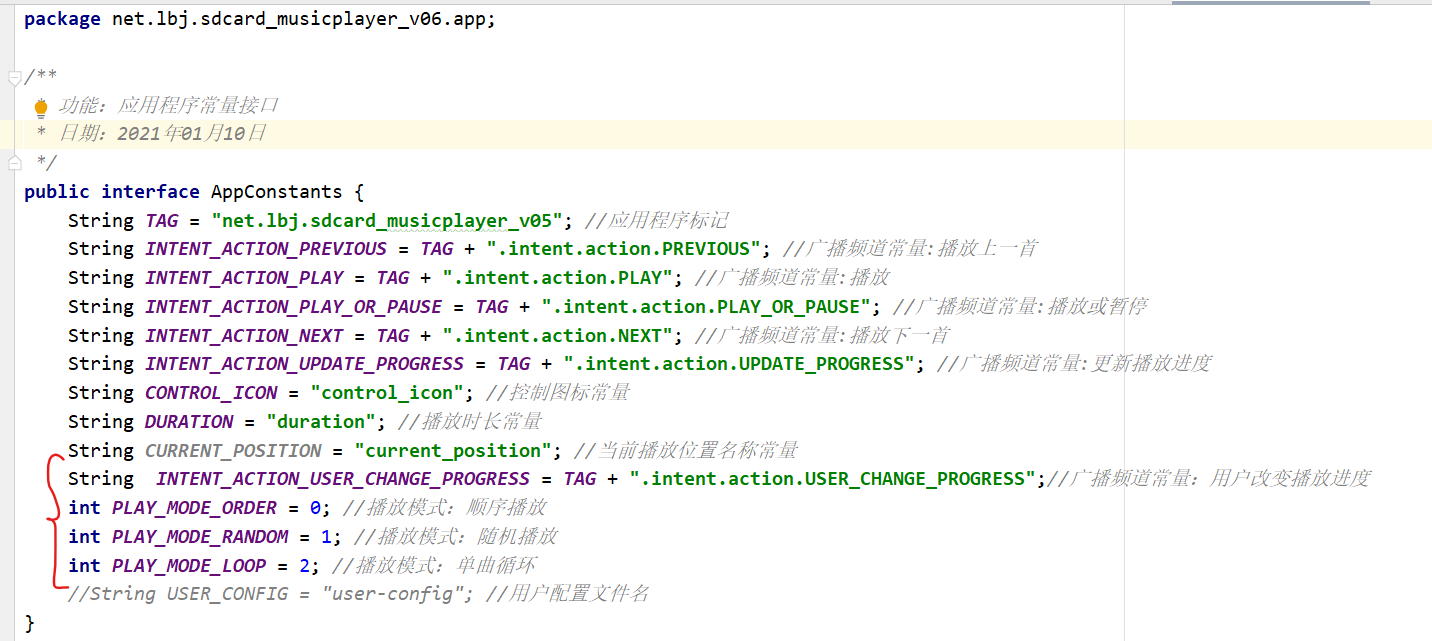Screen dimensions: 1432x641
Task: Click the interface name AppConstants
Action: 276,191
